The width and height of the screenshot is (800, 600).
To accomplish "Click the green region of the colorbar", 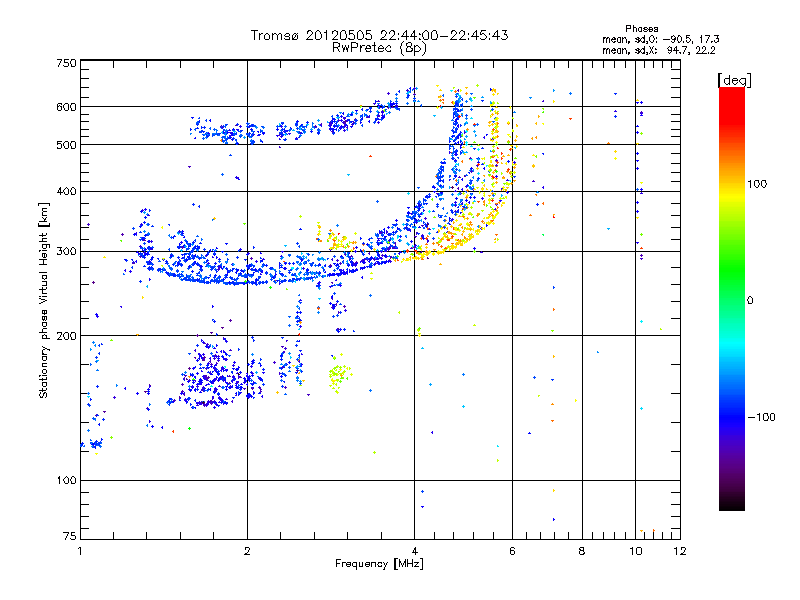I will coord(732,270).
